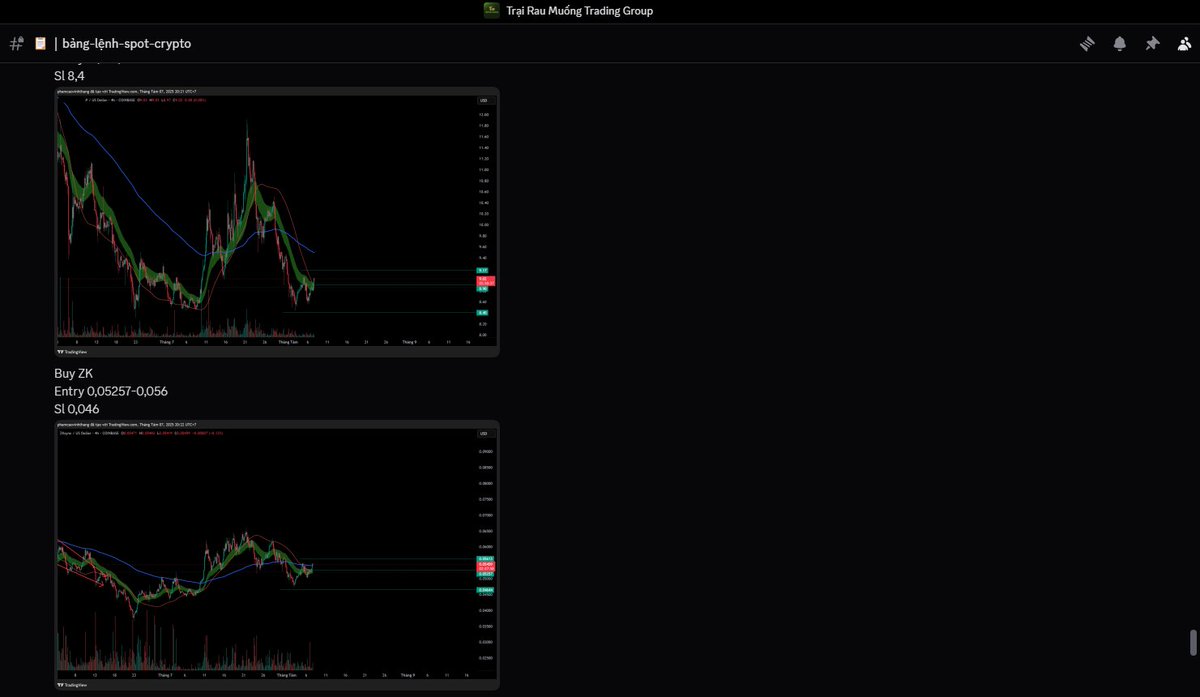
Task: Click the notepad emoji in channel header
Action: (41, 44)
